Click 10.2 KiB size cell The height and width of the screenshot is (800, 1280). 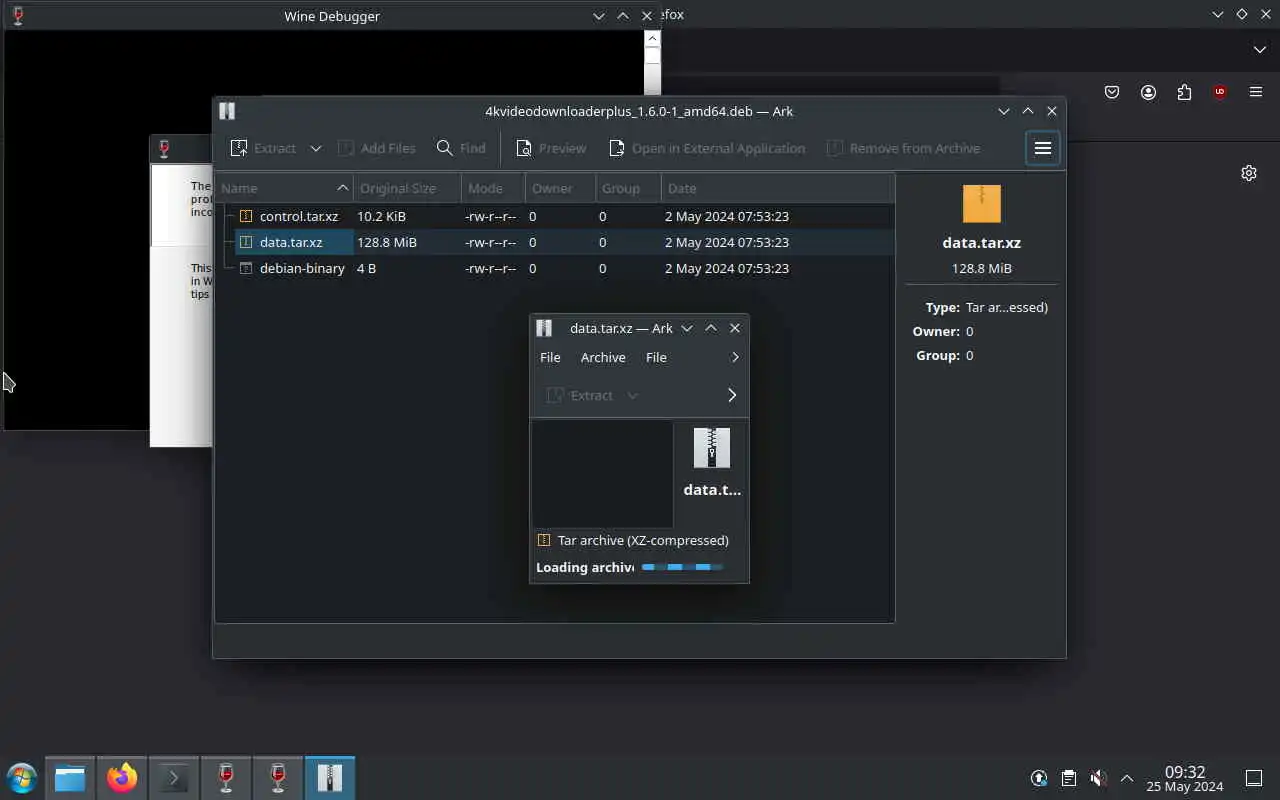point(381,216)
